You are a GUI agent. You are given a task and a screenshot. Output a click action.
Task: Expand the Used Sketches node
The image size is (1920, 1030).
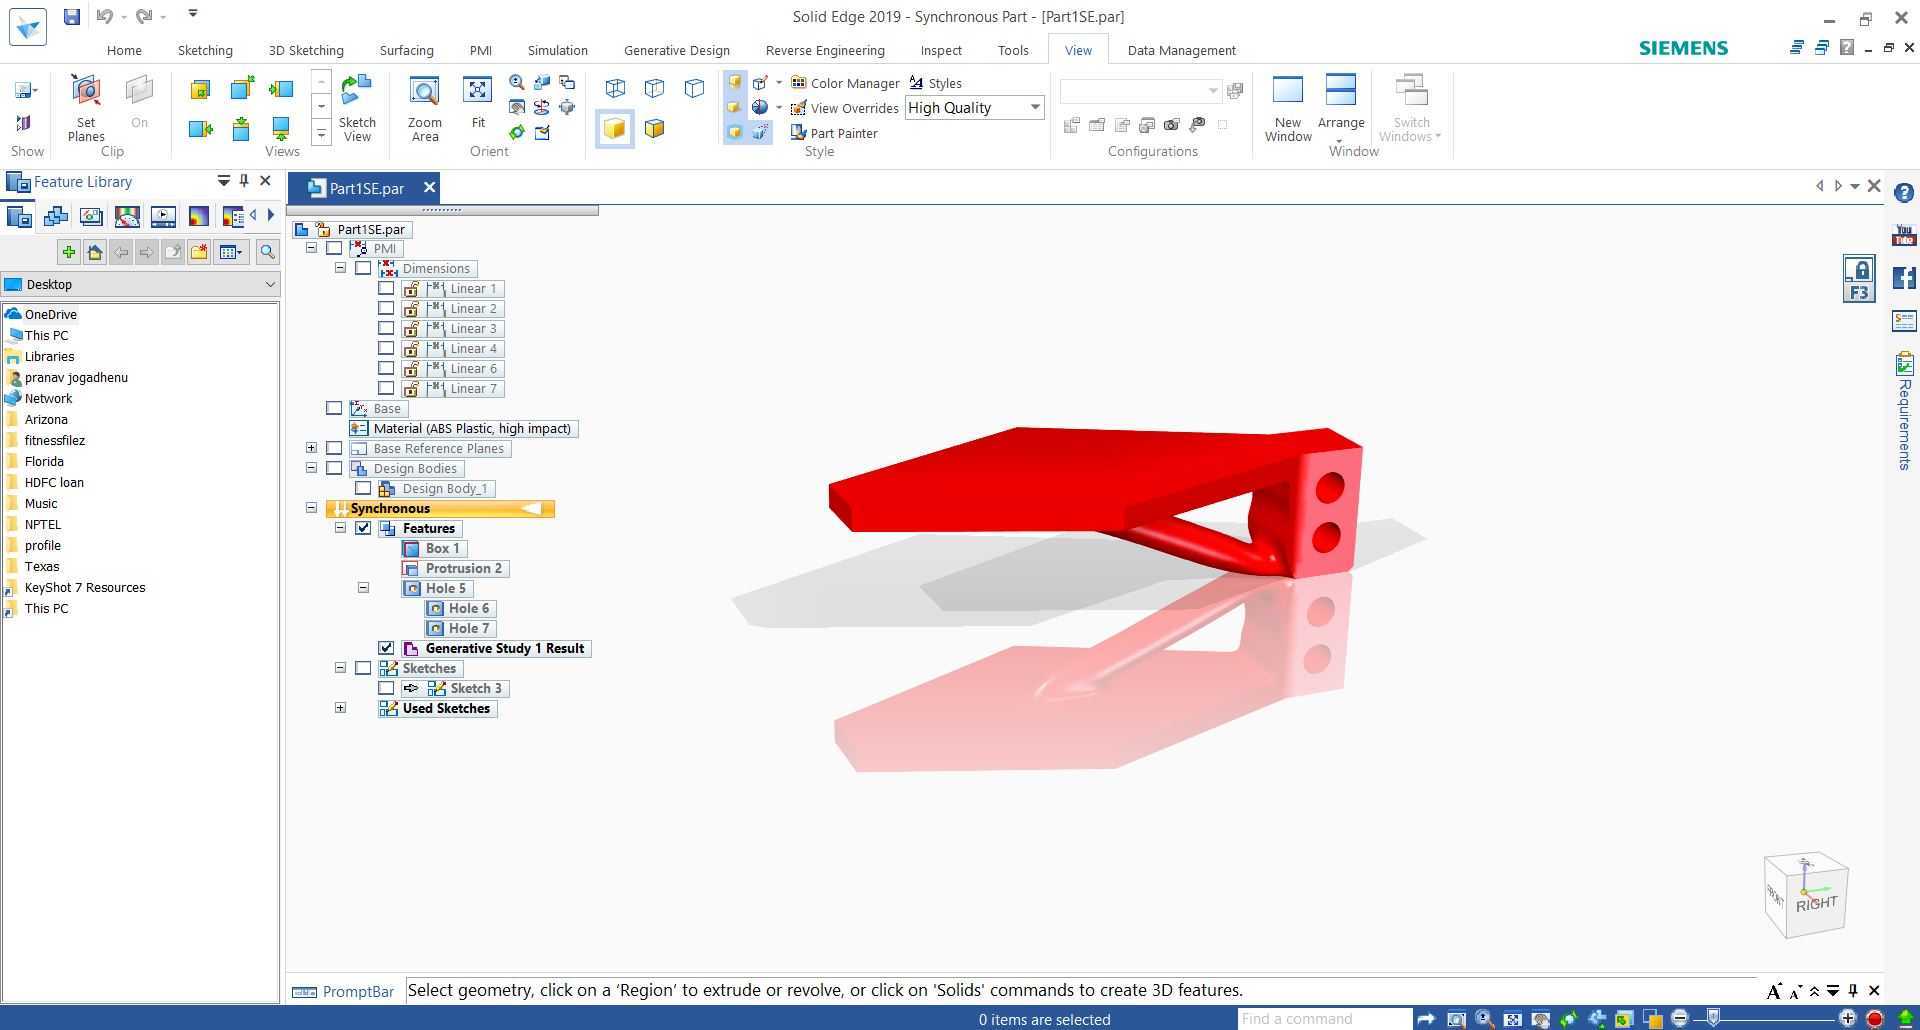[340, 708]
